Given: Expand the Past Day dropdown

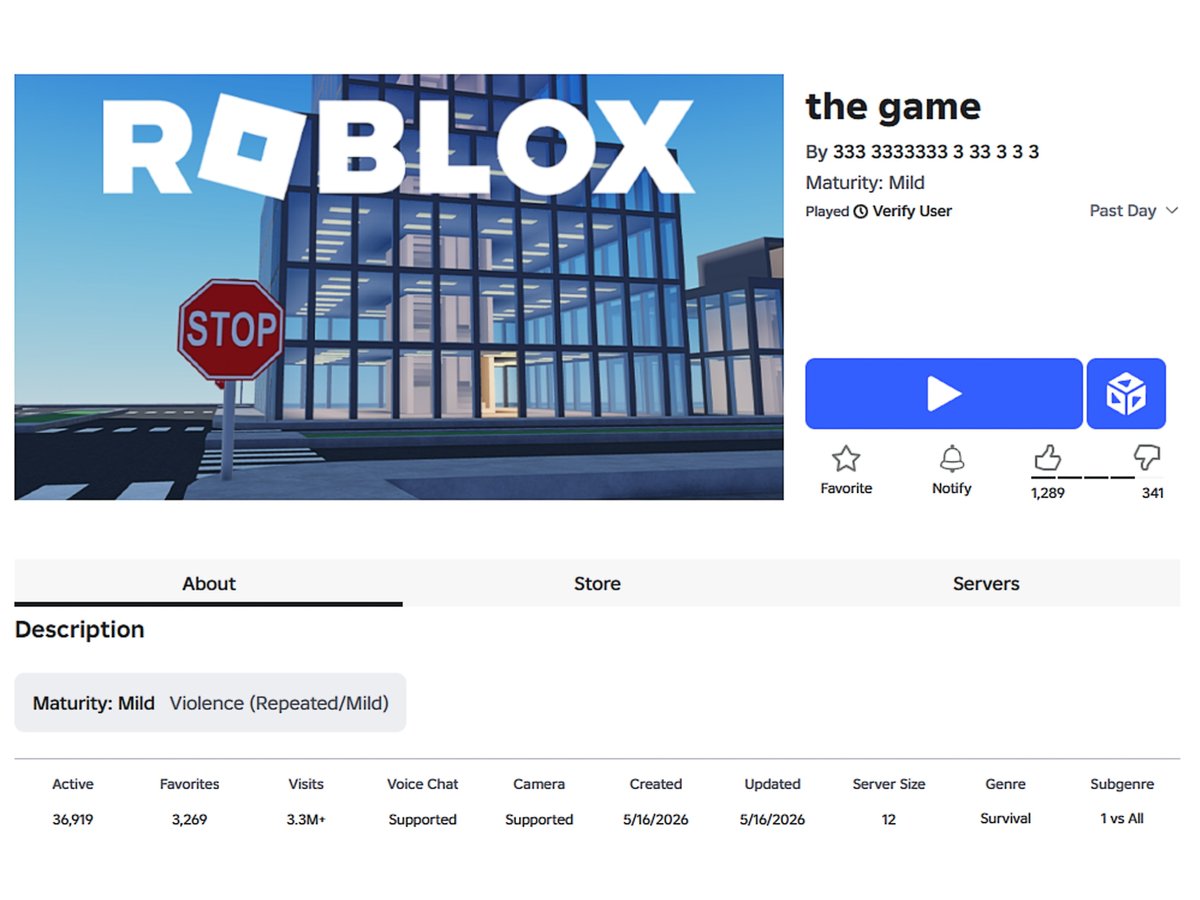Looking at the screenshot, I should 1134,211.
